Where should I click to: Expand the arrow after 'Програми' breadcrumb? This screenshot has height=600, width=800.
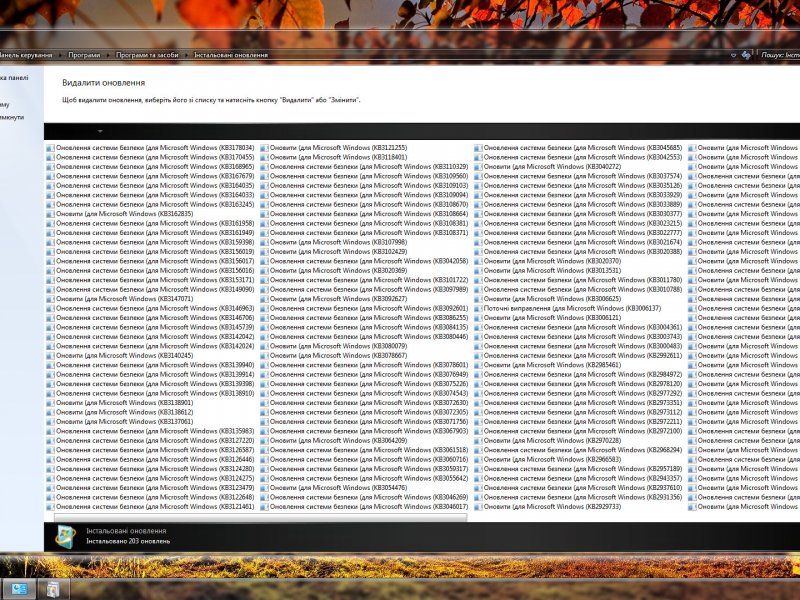108,55
